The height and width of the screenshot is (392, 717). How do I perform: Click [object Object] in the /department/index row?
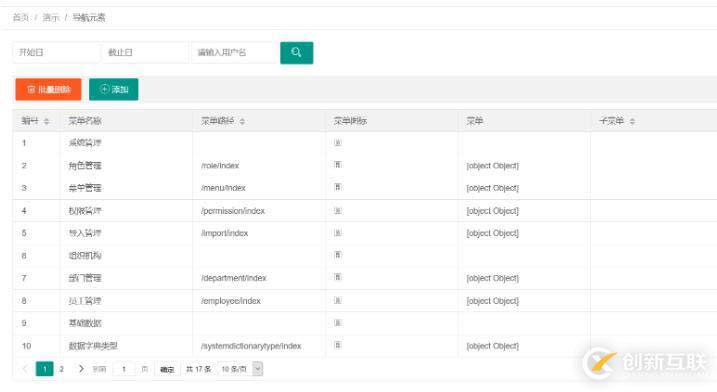[492, 278]
